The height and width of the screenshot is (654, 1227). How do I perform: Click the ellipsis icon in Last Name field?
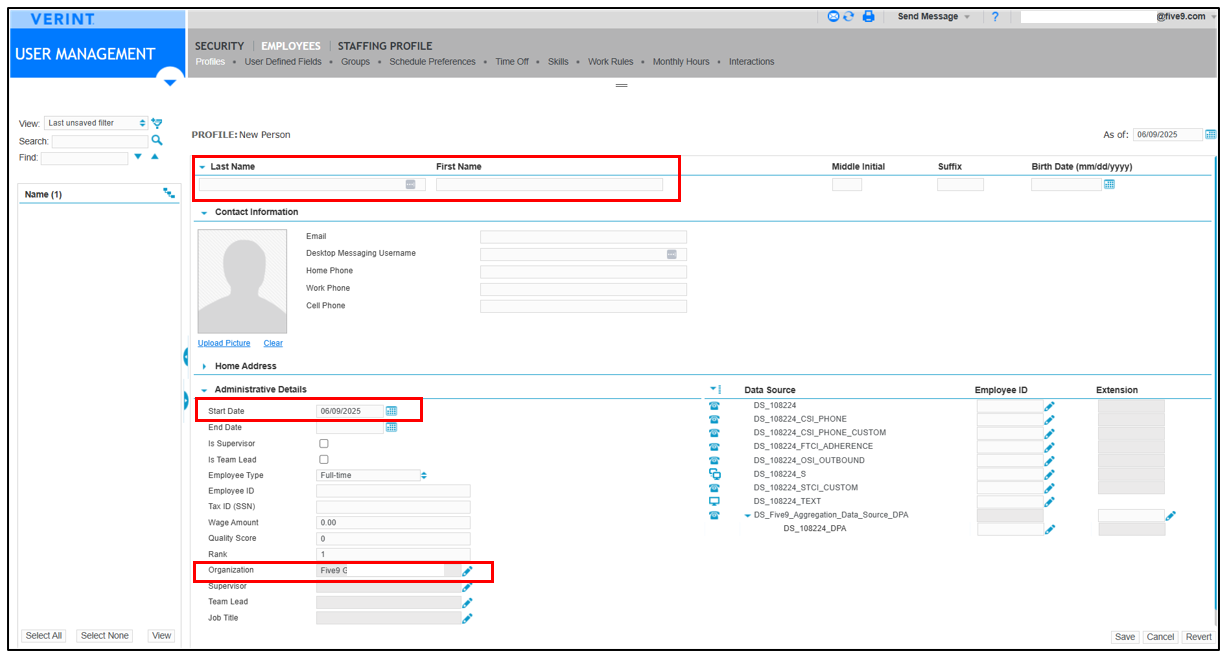point(410,184)
